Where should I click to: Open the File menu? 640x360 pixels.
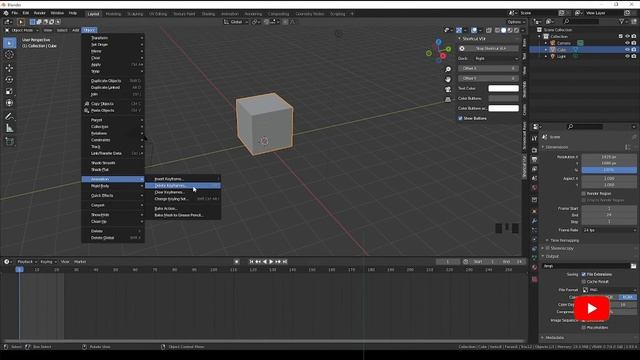click(15, 13)
